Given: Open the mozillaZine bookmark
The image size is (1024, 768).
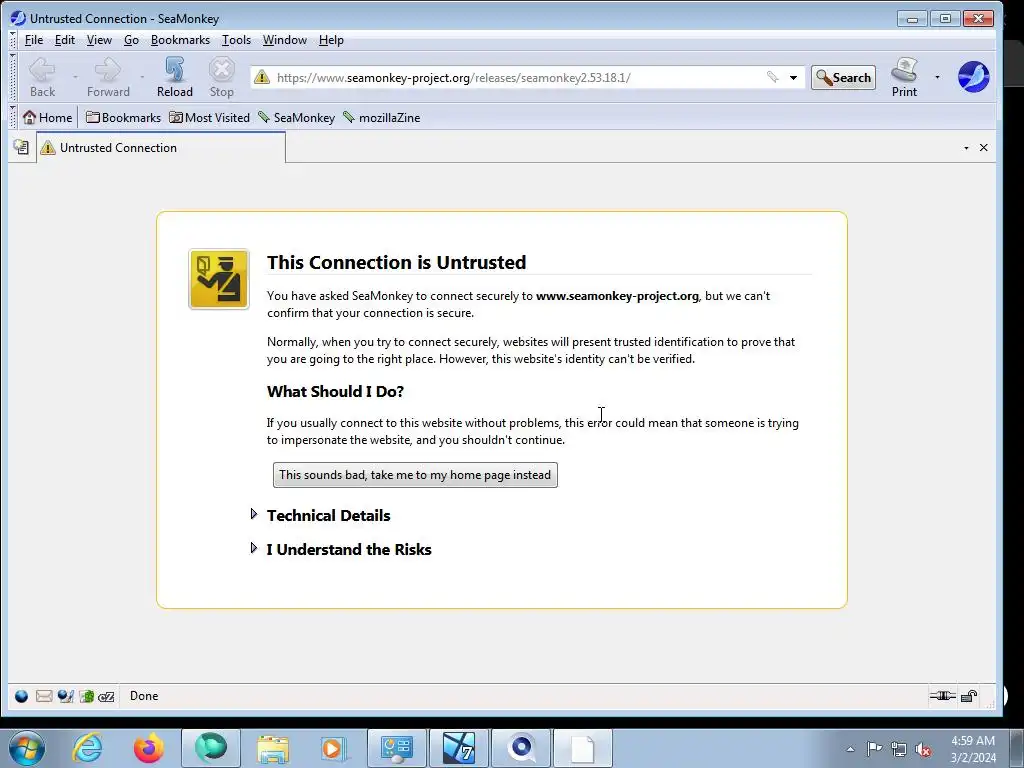Looking at the screenshot, I should [x=382, y=118].
